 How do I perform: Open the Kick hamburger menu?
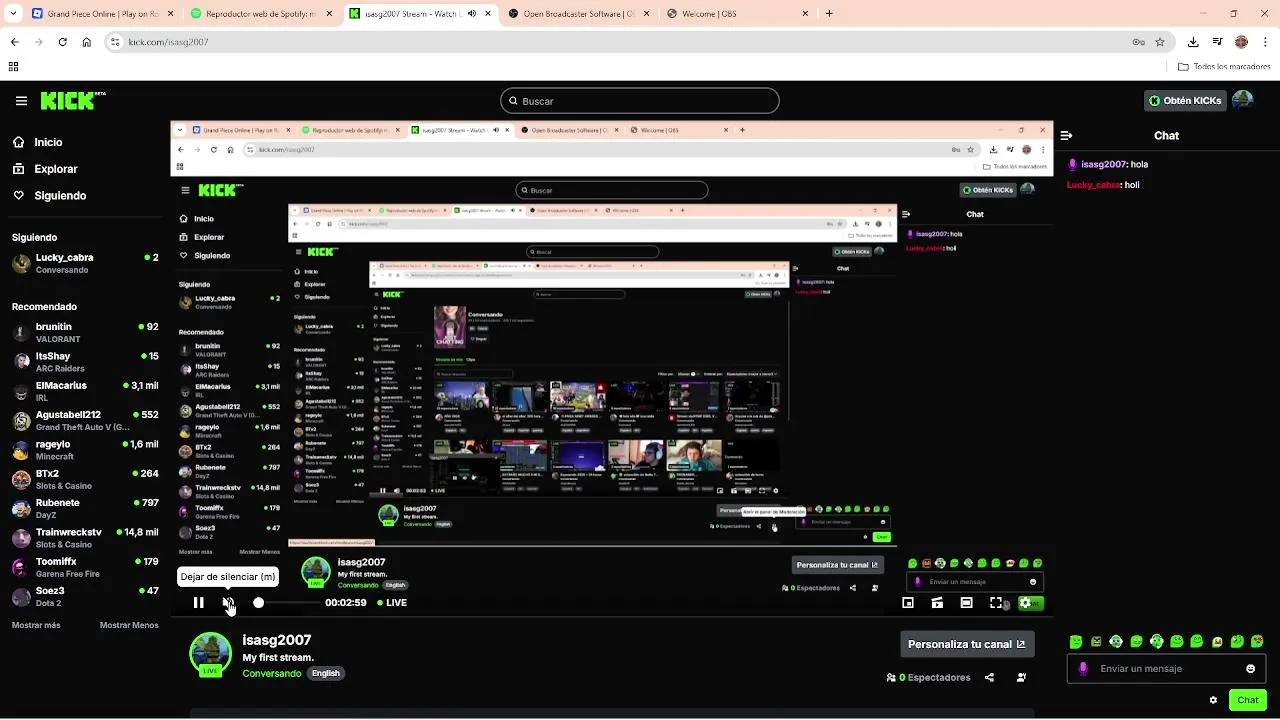21,101
